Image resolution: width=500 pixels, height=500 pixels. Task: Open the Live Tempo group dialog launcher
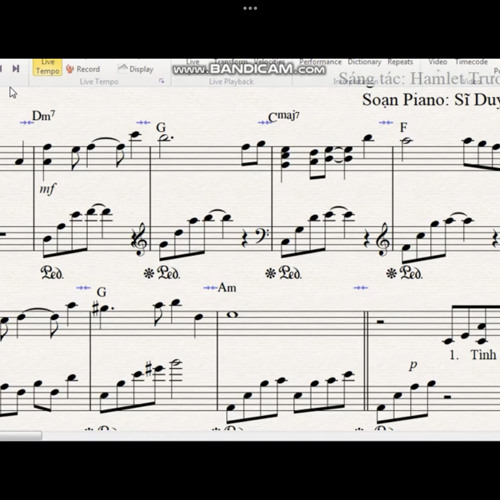(162, 81)
